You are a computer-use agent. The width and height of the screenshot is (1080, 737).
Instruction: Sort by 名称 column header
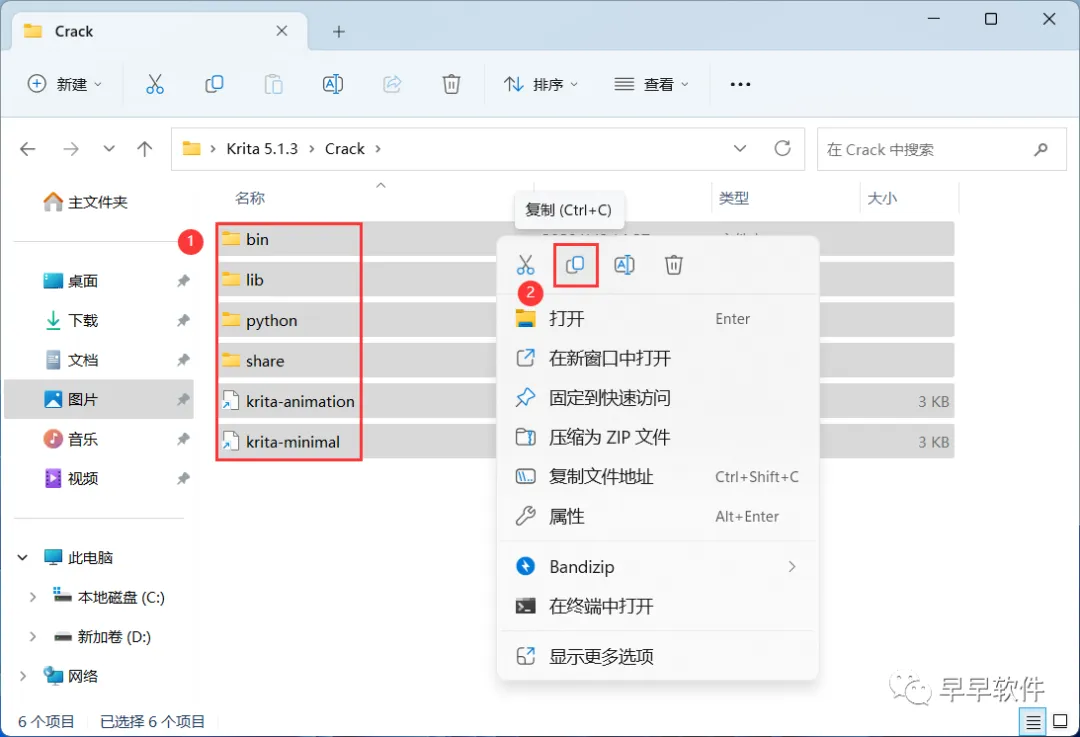(249, 198)
